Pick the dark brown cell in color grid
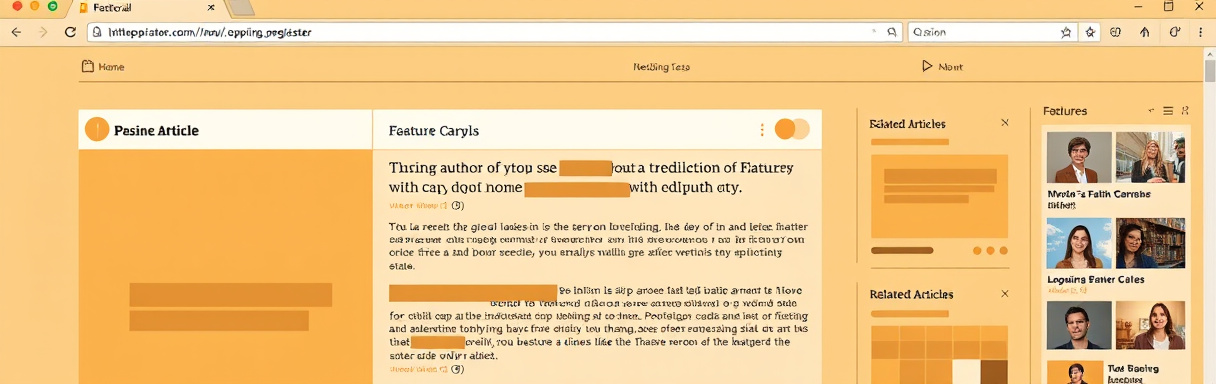Viewport: 1216px width, 384px height. point(994,372)
